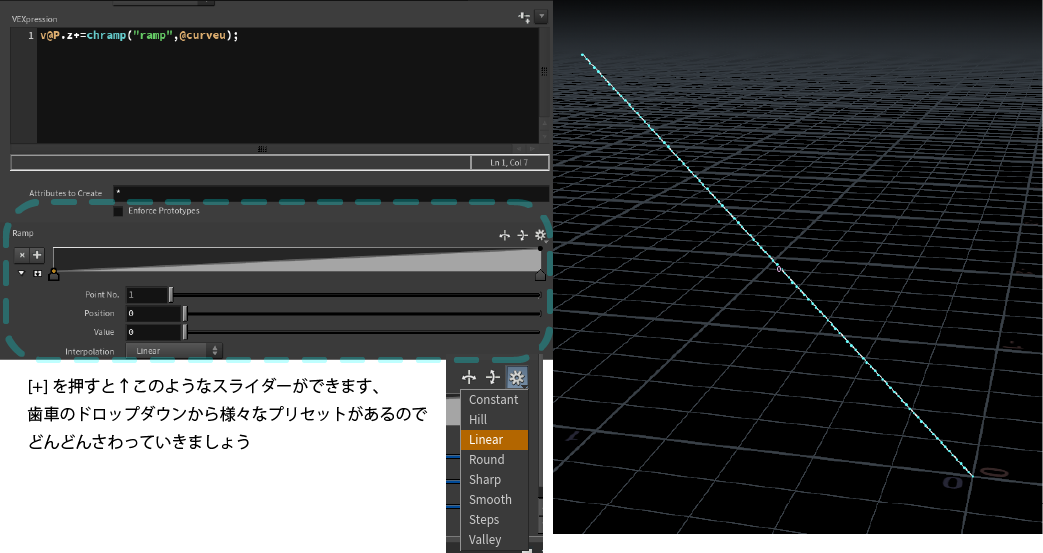1043x553 pixels.
Task: Click the cyan curve in the viewport
Action: 778,265
